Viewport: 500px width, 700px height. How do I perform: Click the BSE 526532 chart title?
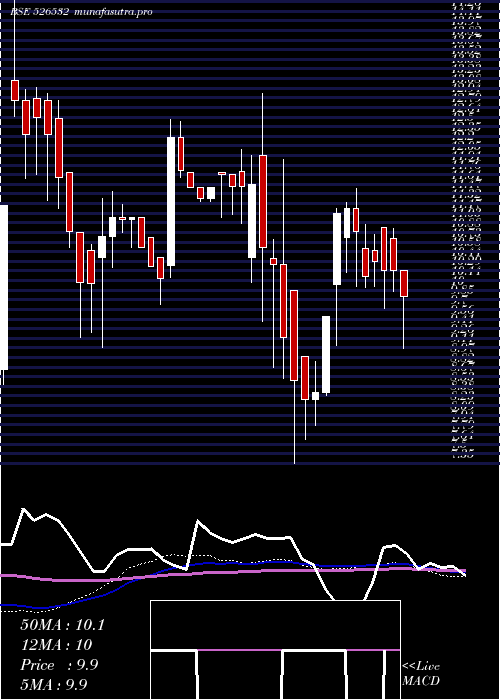click(81, 12)
